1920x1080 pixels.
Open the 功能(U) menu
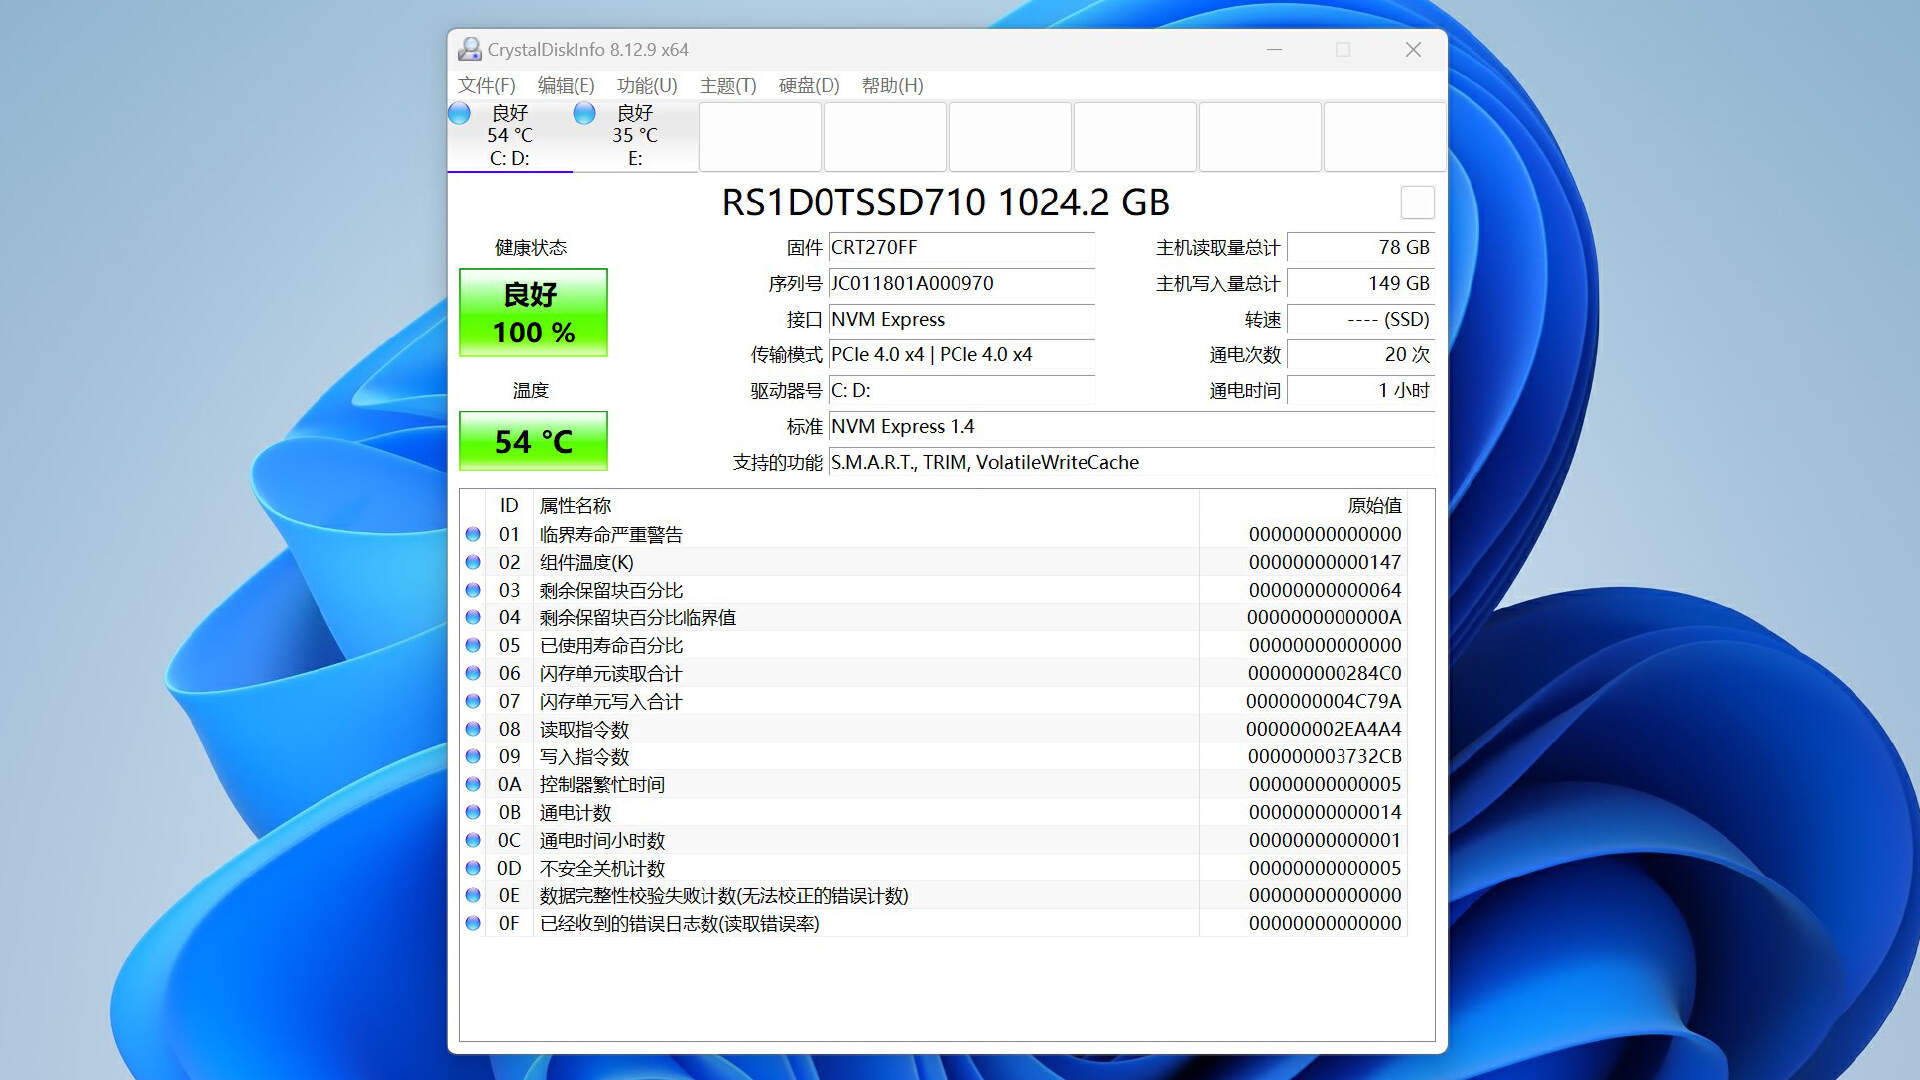[647, 86]
